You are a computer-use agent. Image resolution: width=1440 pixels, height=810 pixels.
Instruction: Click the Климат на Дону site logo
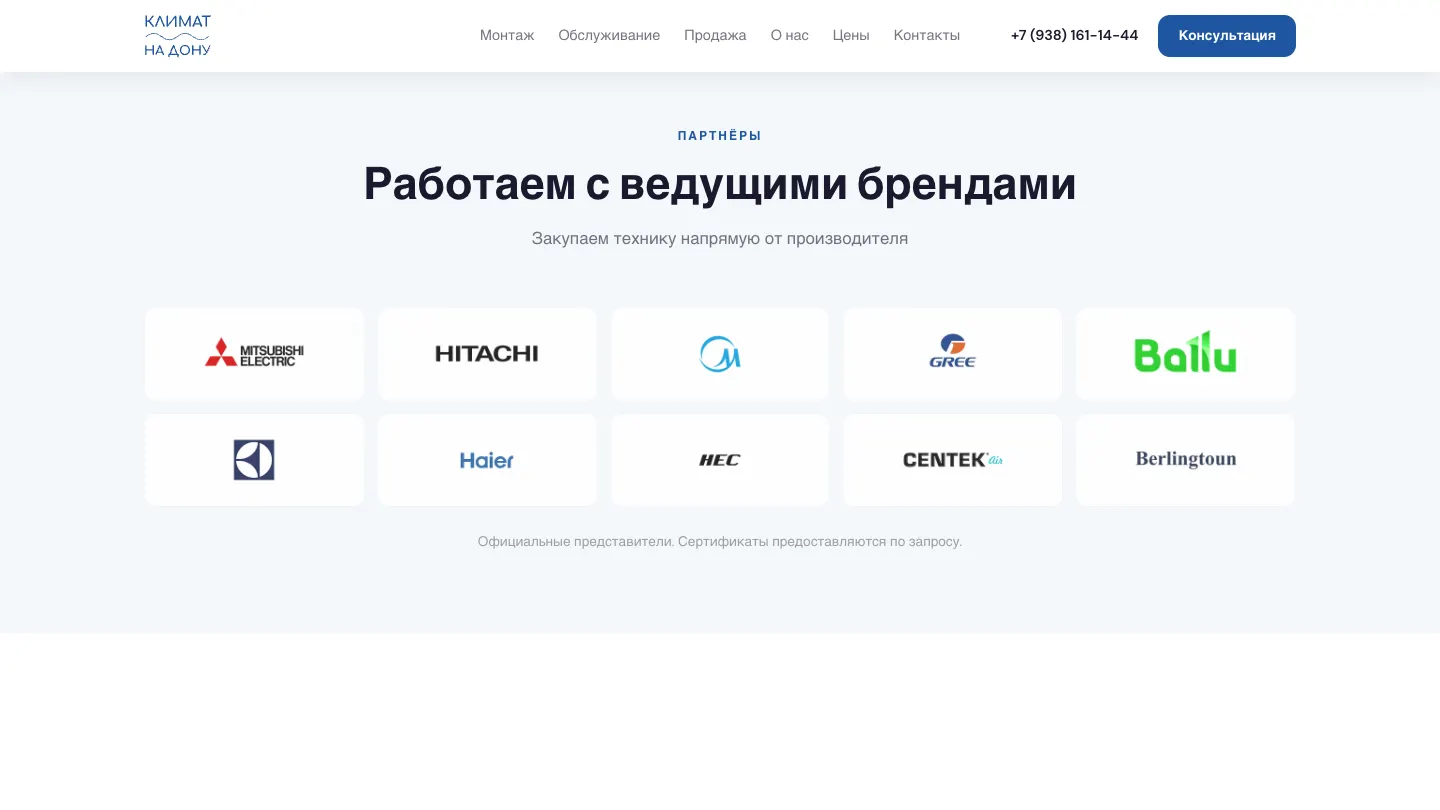177,36
